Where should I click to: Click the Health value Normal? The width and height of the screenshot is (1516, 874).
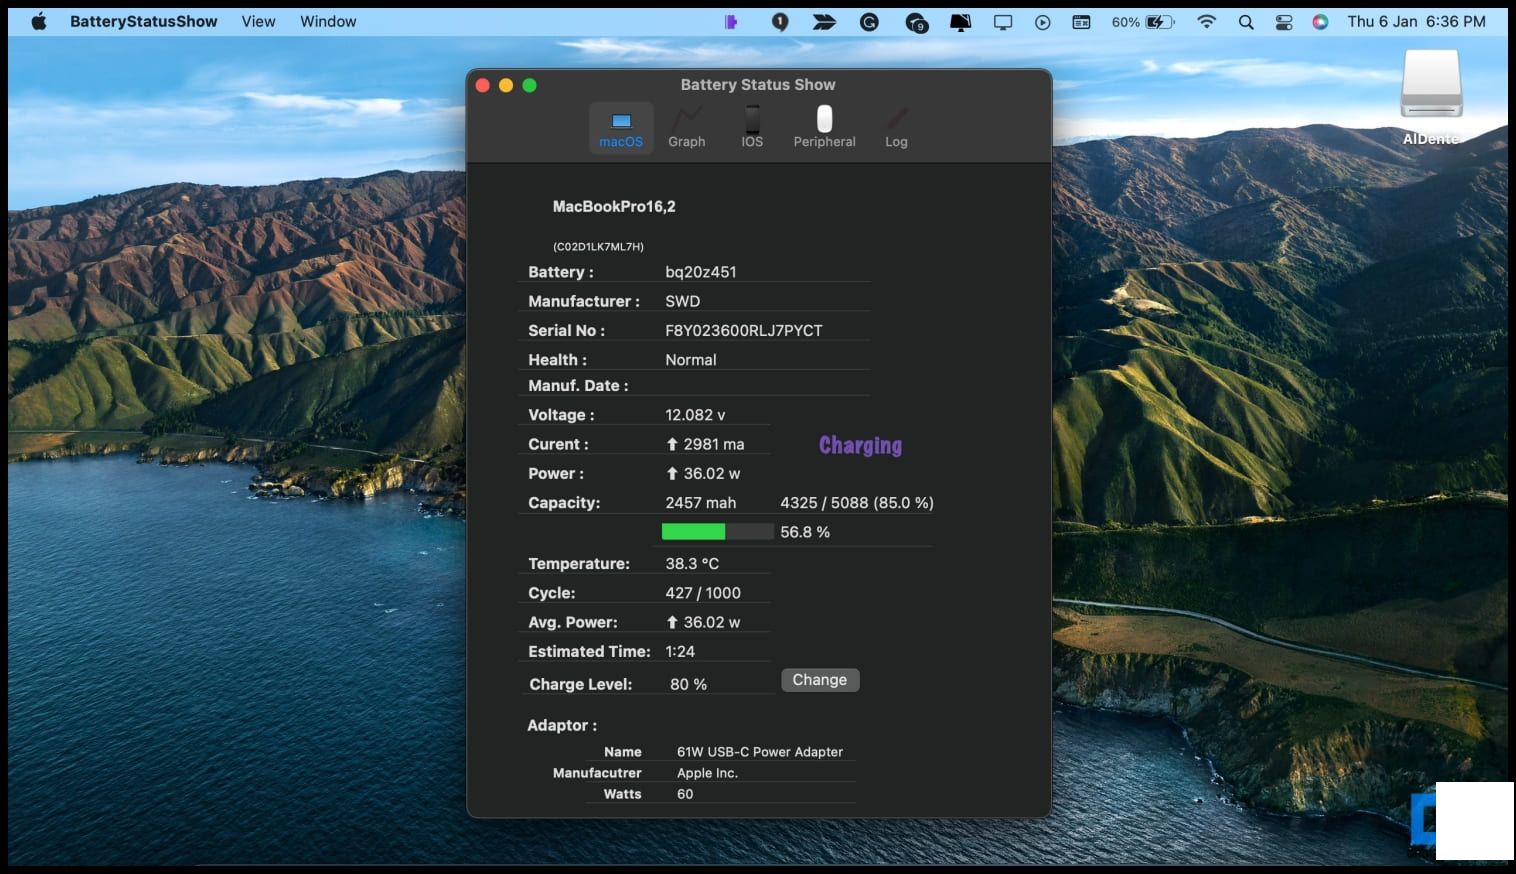(x=691, y=360)
